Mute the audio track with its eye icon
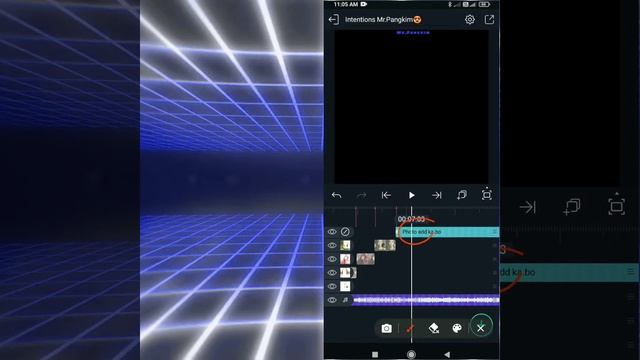This screenshot has height=360, width=640. [332, 300]
